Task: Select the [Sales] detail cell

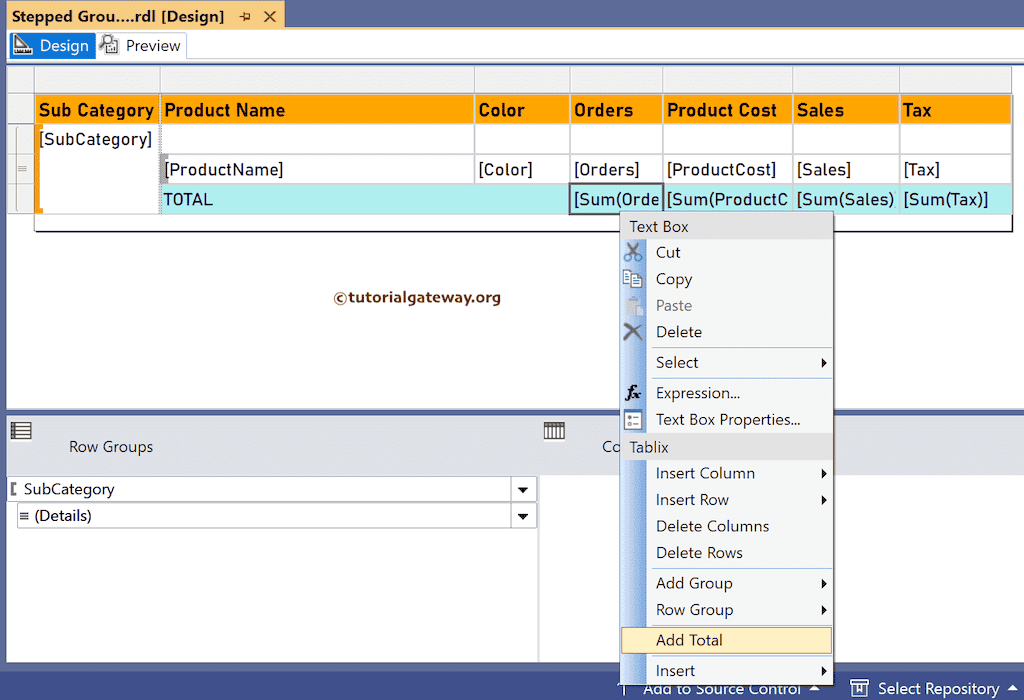Action: (x=846, y=170)
